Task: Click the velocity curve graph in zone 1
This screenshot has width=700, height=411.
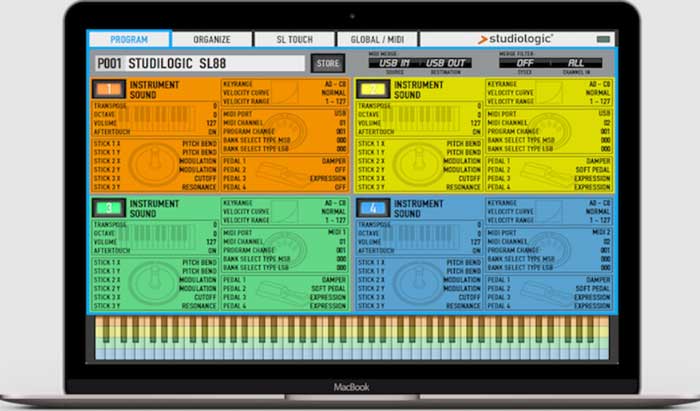Action: [x=285, y=92]
